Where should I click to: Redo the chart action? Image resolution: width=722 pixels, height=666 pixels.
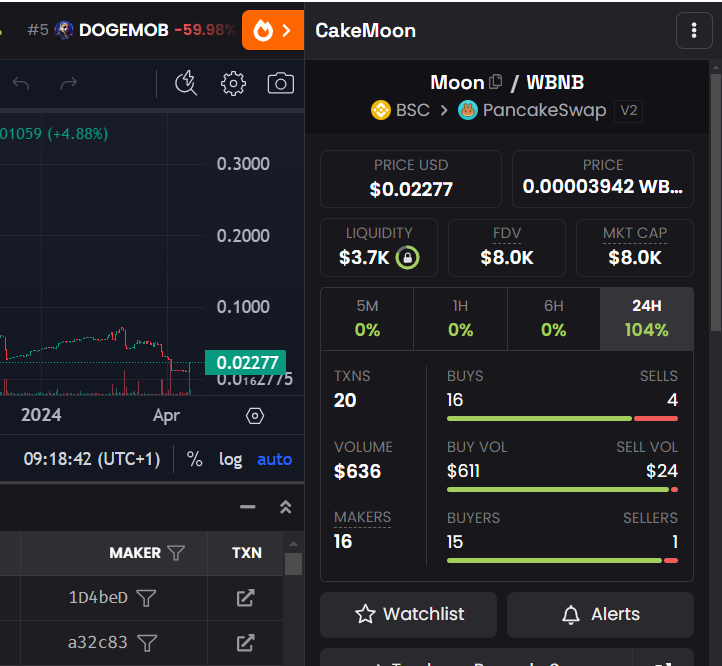pos(69,83)
